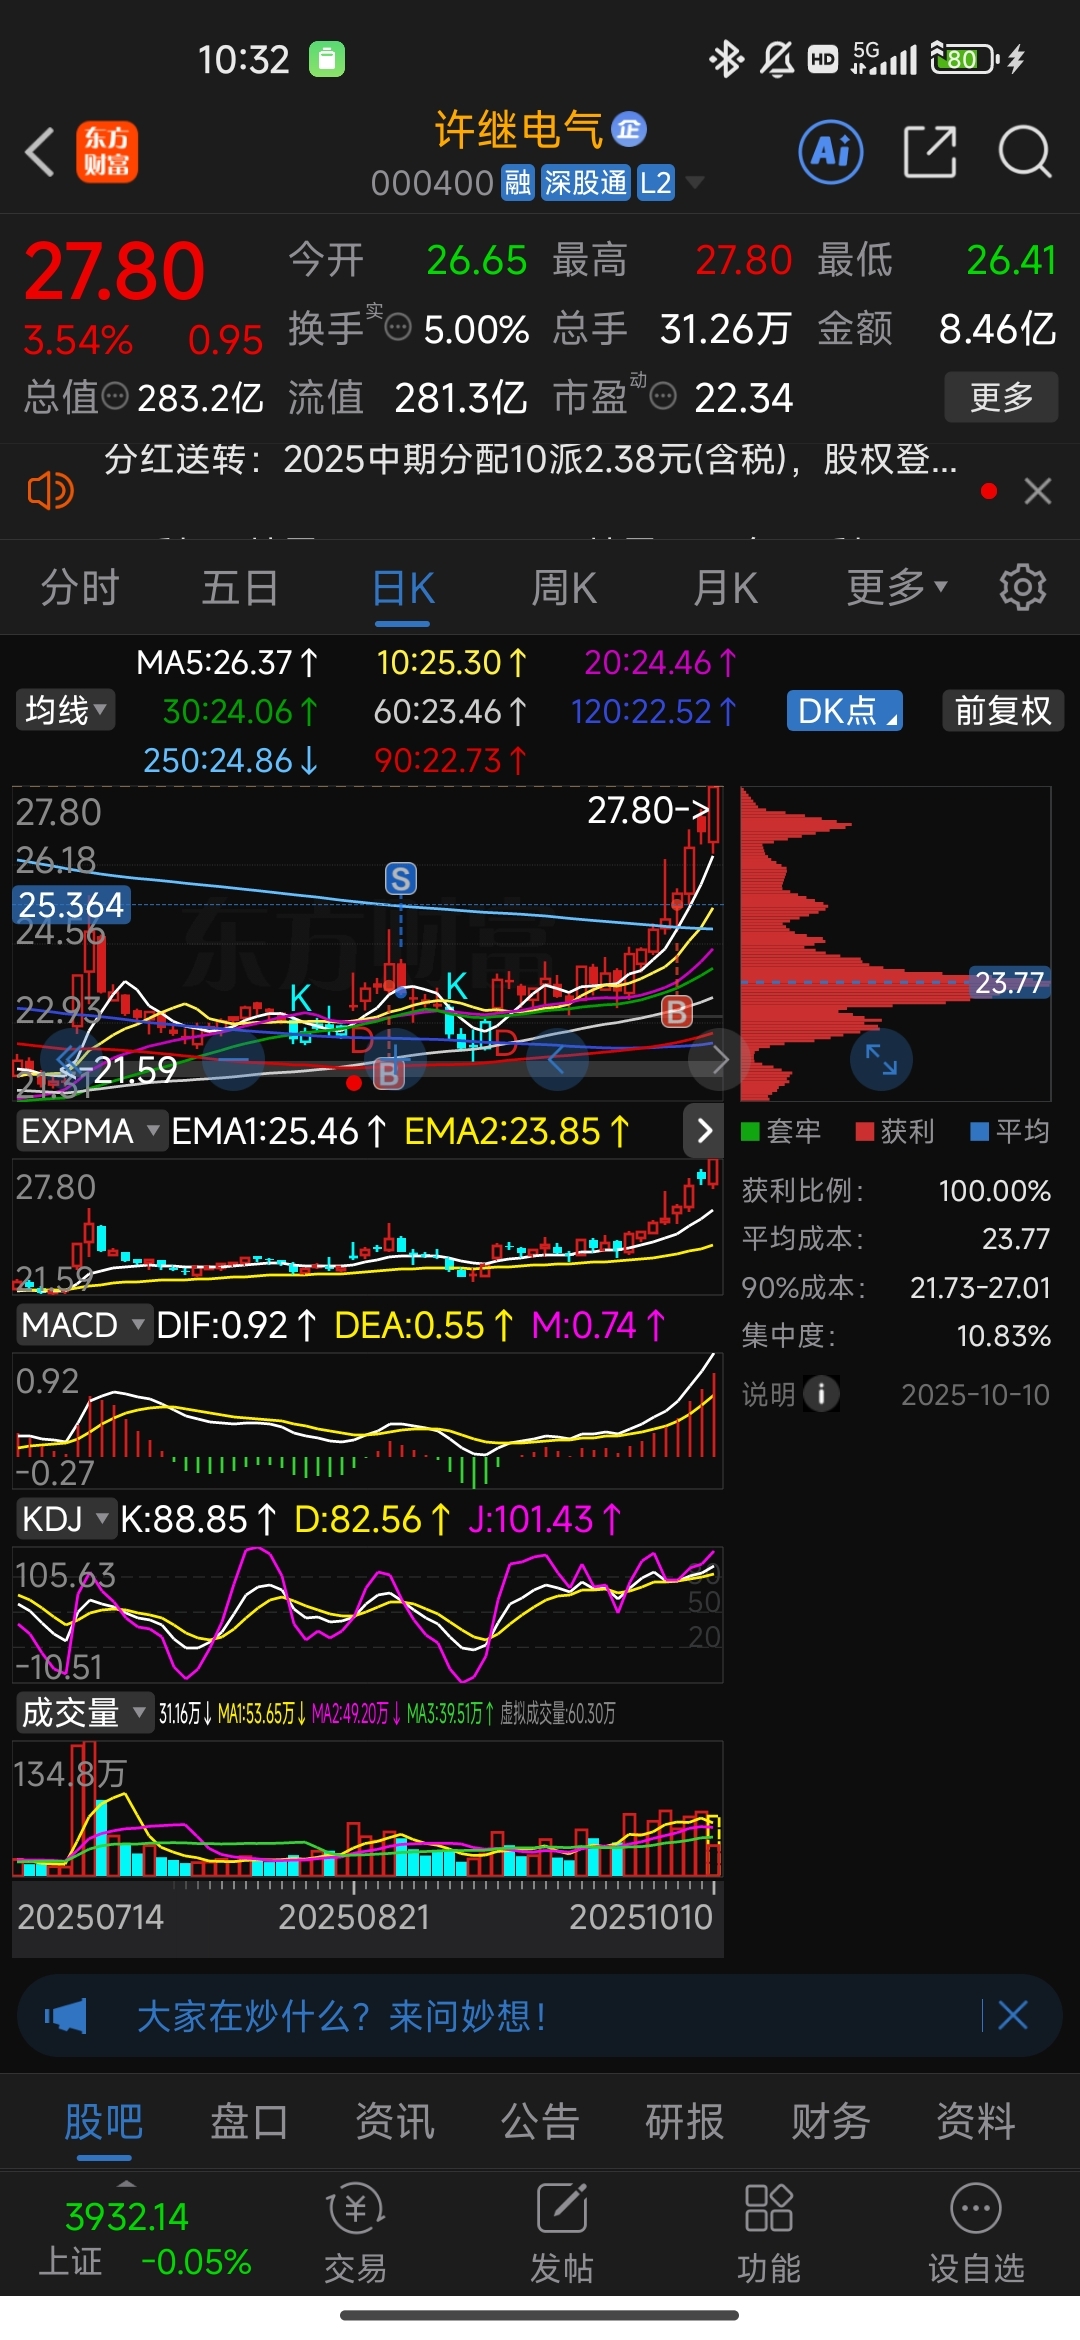The image size is (1080, 2340).
Task: Open the search magnifier icon
Action: point(1025,152)
